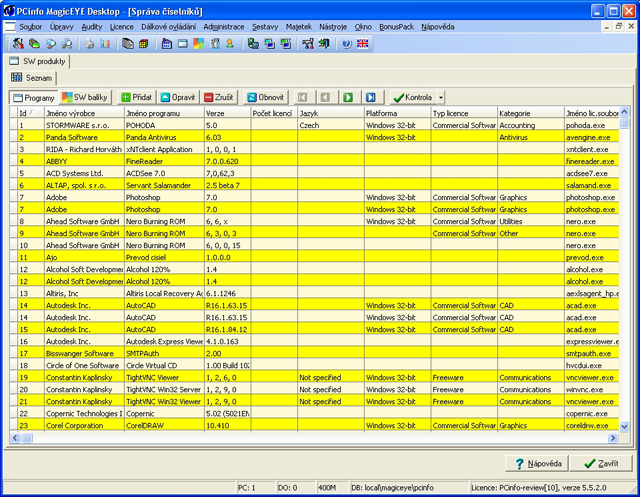Select the Seznam tab
The image size is (640, 497).
(x=32, y=78)
